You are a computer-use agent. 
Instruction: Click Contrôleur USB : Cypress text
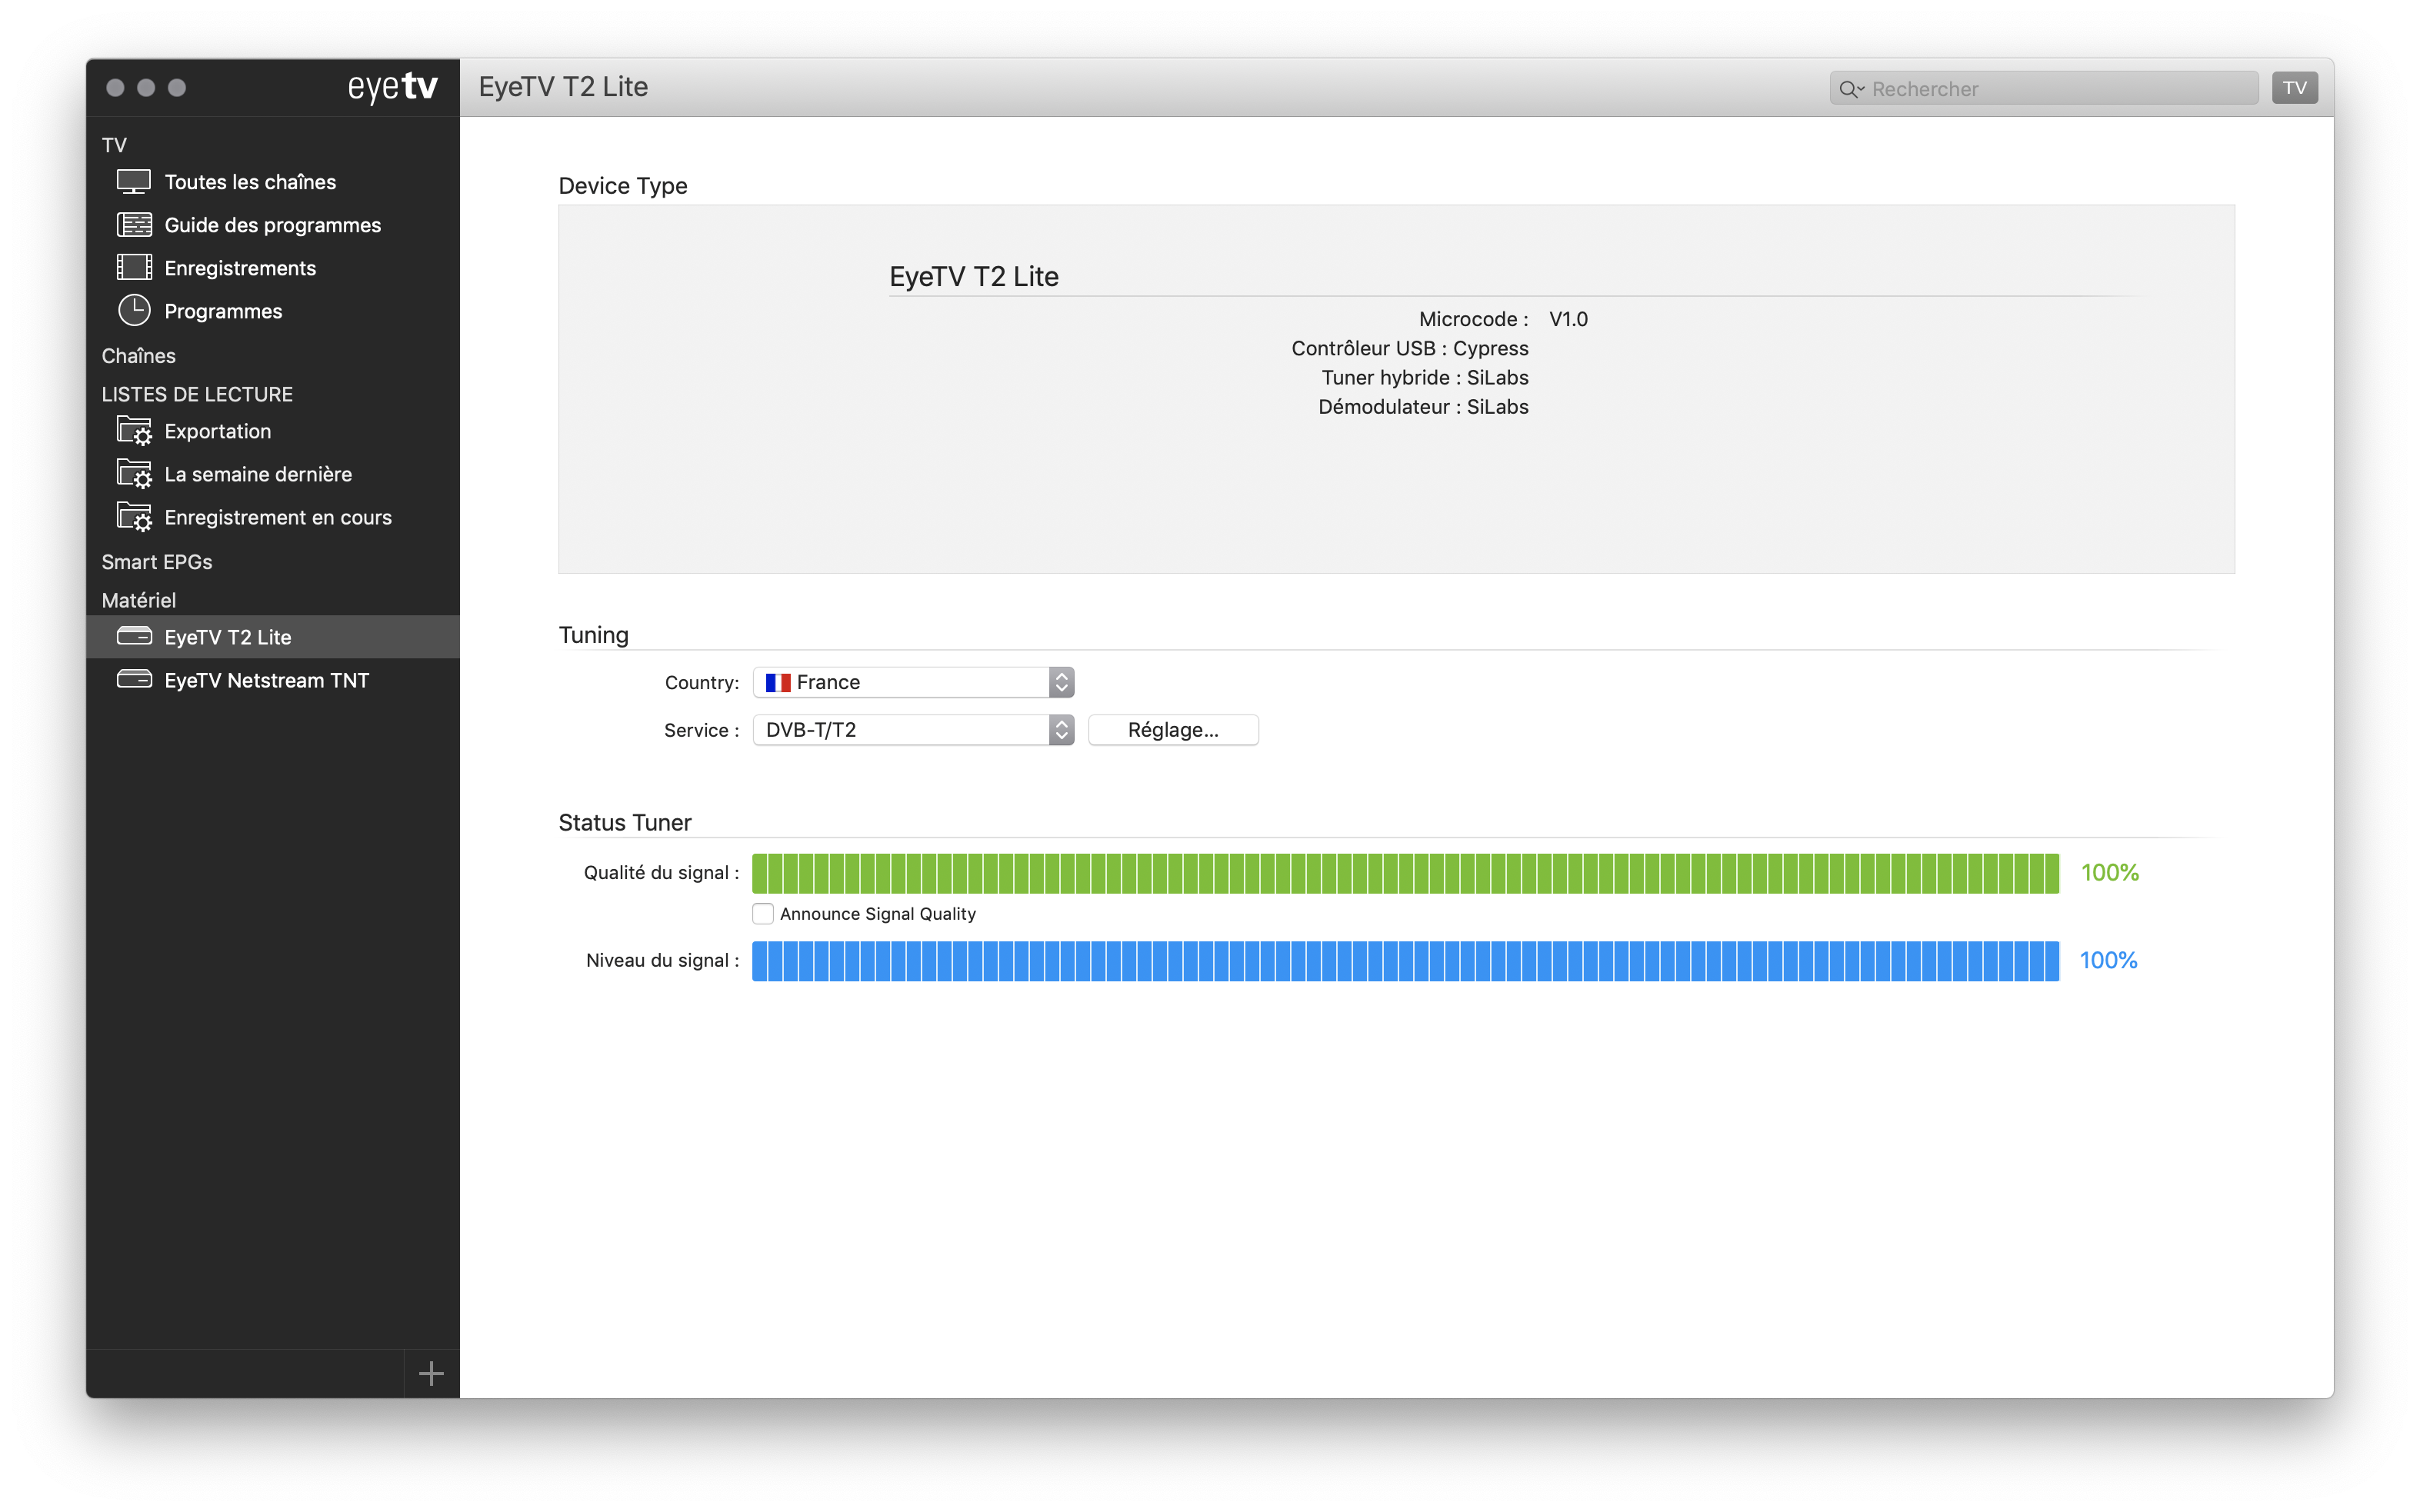[x=1409, y=348]
